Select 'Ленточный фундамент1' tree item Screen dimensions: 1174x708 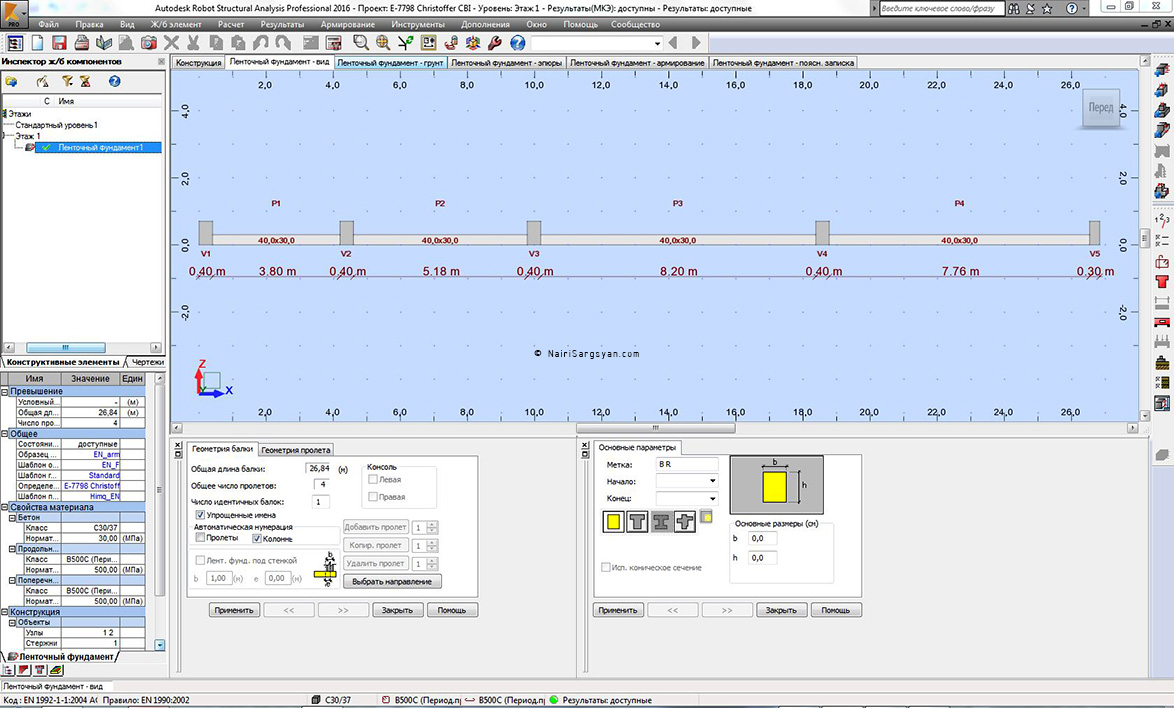[x=100, y=147]
